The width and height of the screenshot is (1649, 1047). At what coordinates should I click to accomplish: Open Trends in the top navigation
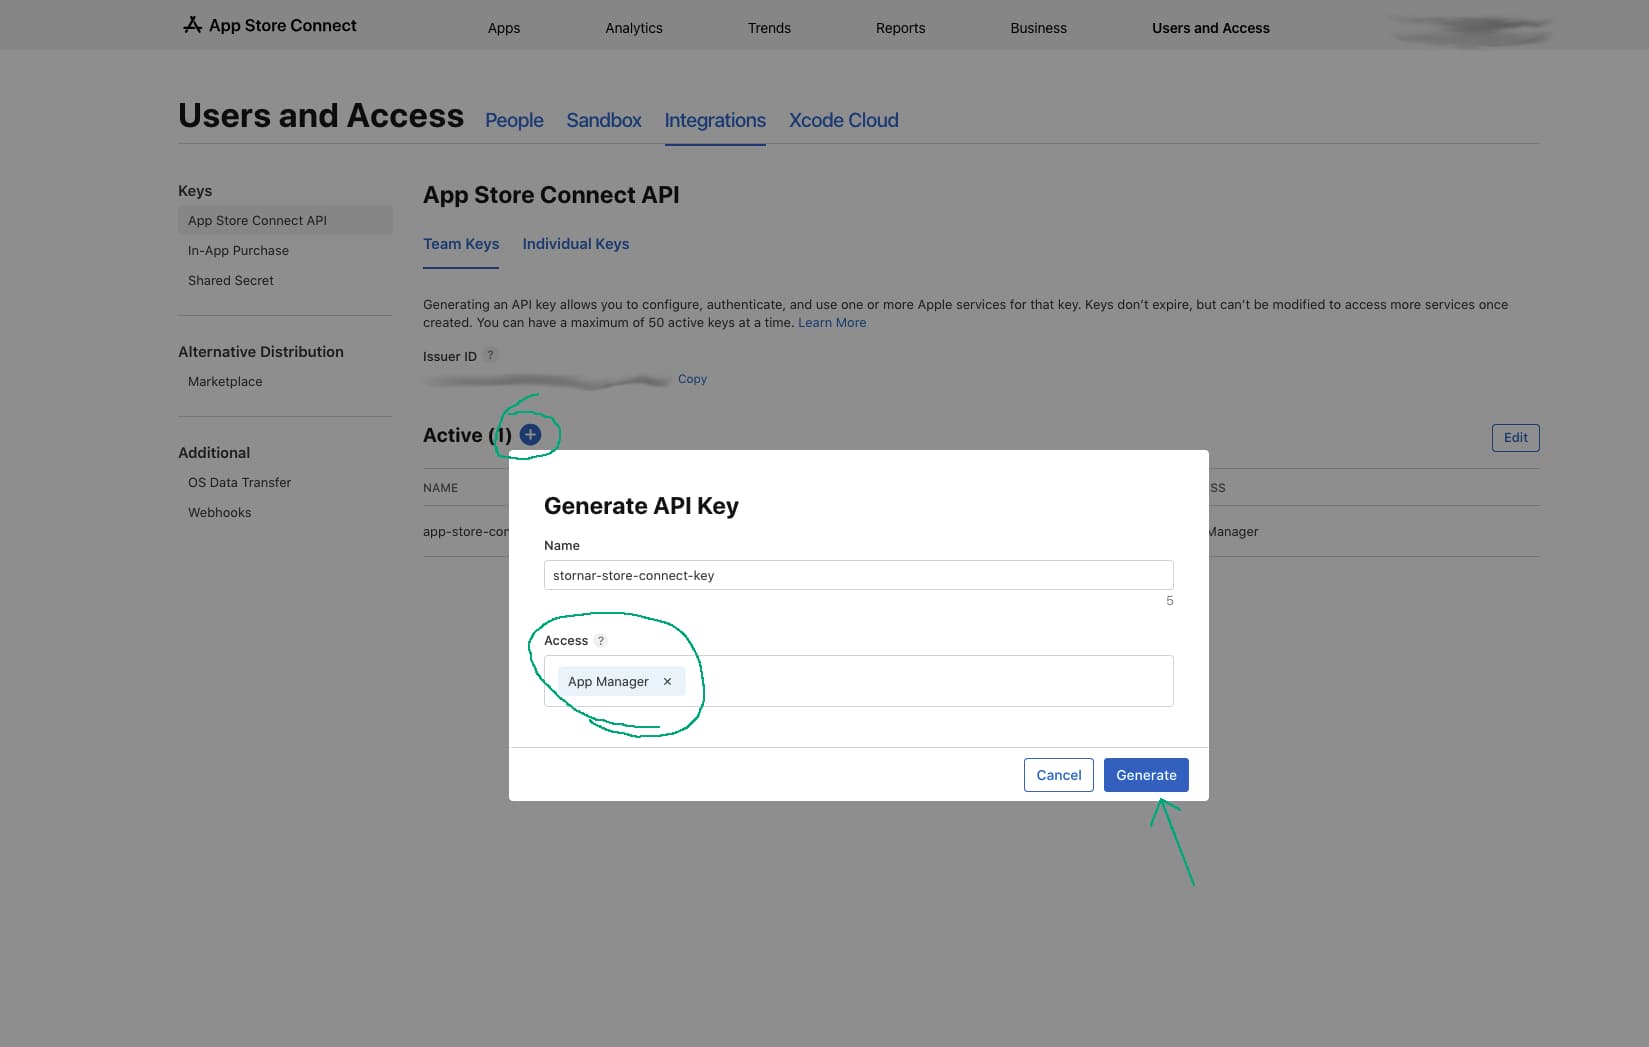pyautogui.click(x=769, y=28)
